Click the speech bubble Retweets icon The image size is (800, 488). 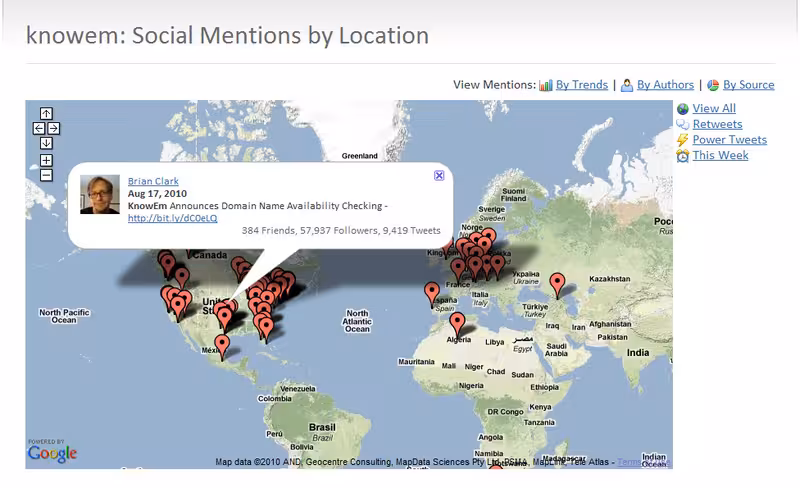(x=683, y=124)
